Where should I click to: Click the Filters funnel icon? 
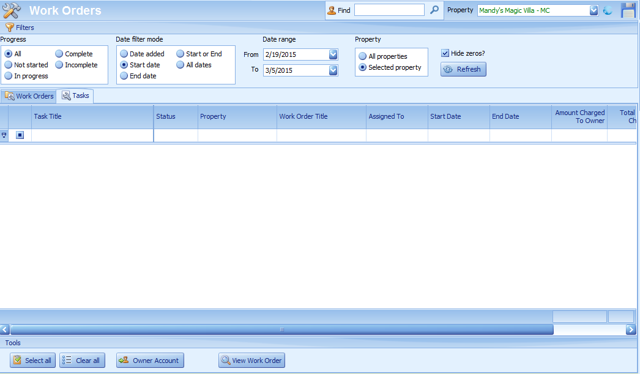9,27
